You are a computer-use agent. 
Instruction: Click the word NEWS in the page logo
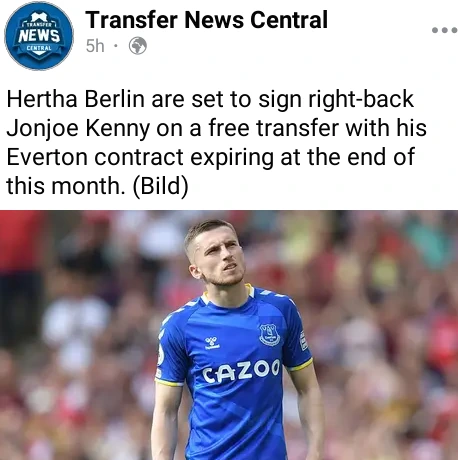click(39, 36)
